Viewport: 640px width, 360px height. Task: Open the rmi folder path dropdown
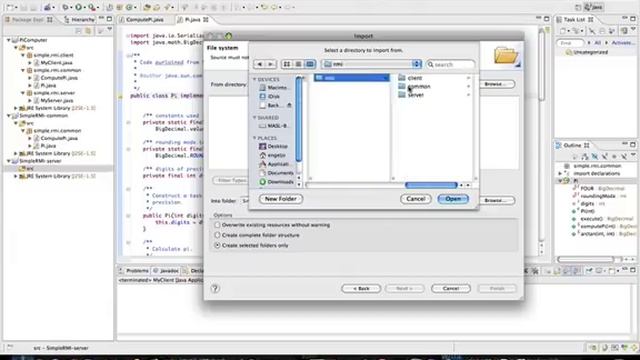[371, 64]
